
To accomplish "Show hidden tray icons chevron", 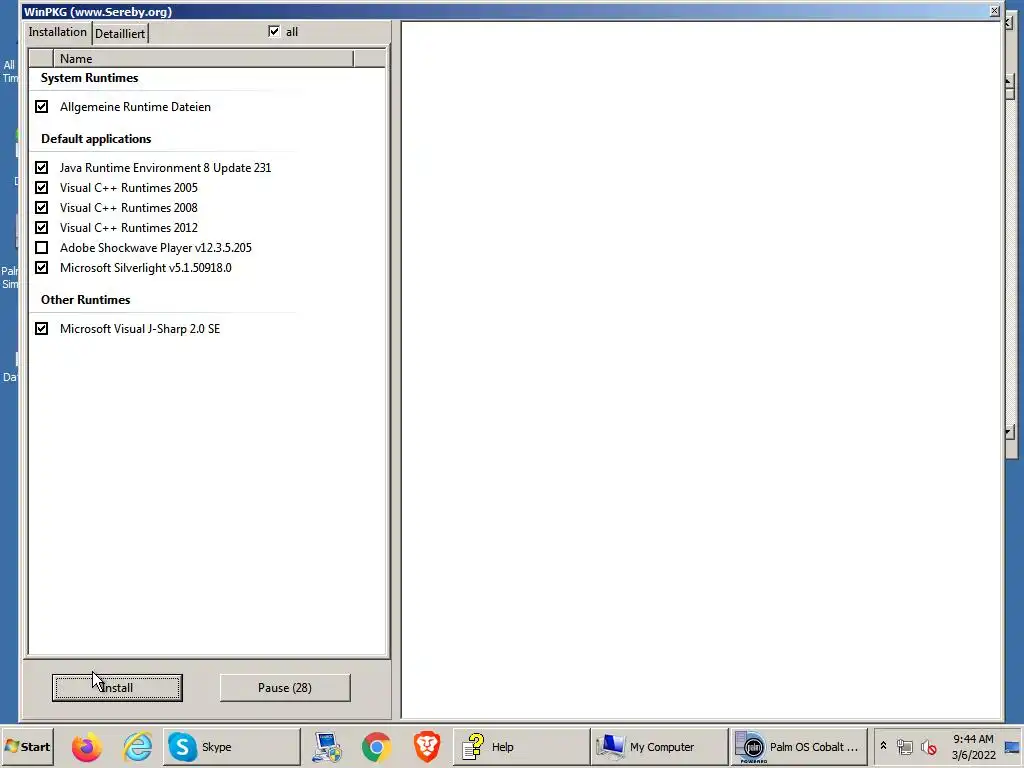I will coord(884,746).
